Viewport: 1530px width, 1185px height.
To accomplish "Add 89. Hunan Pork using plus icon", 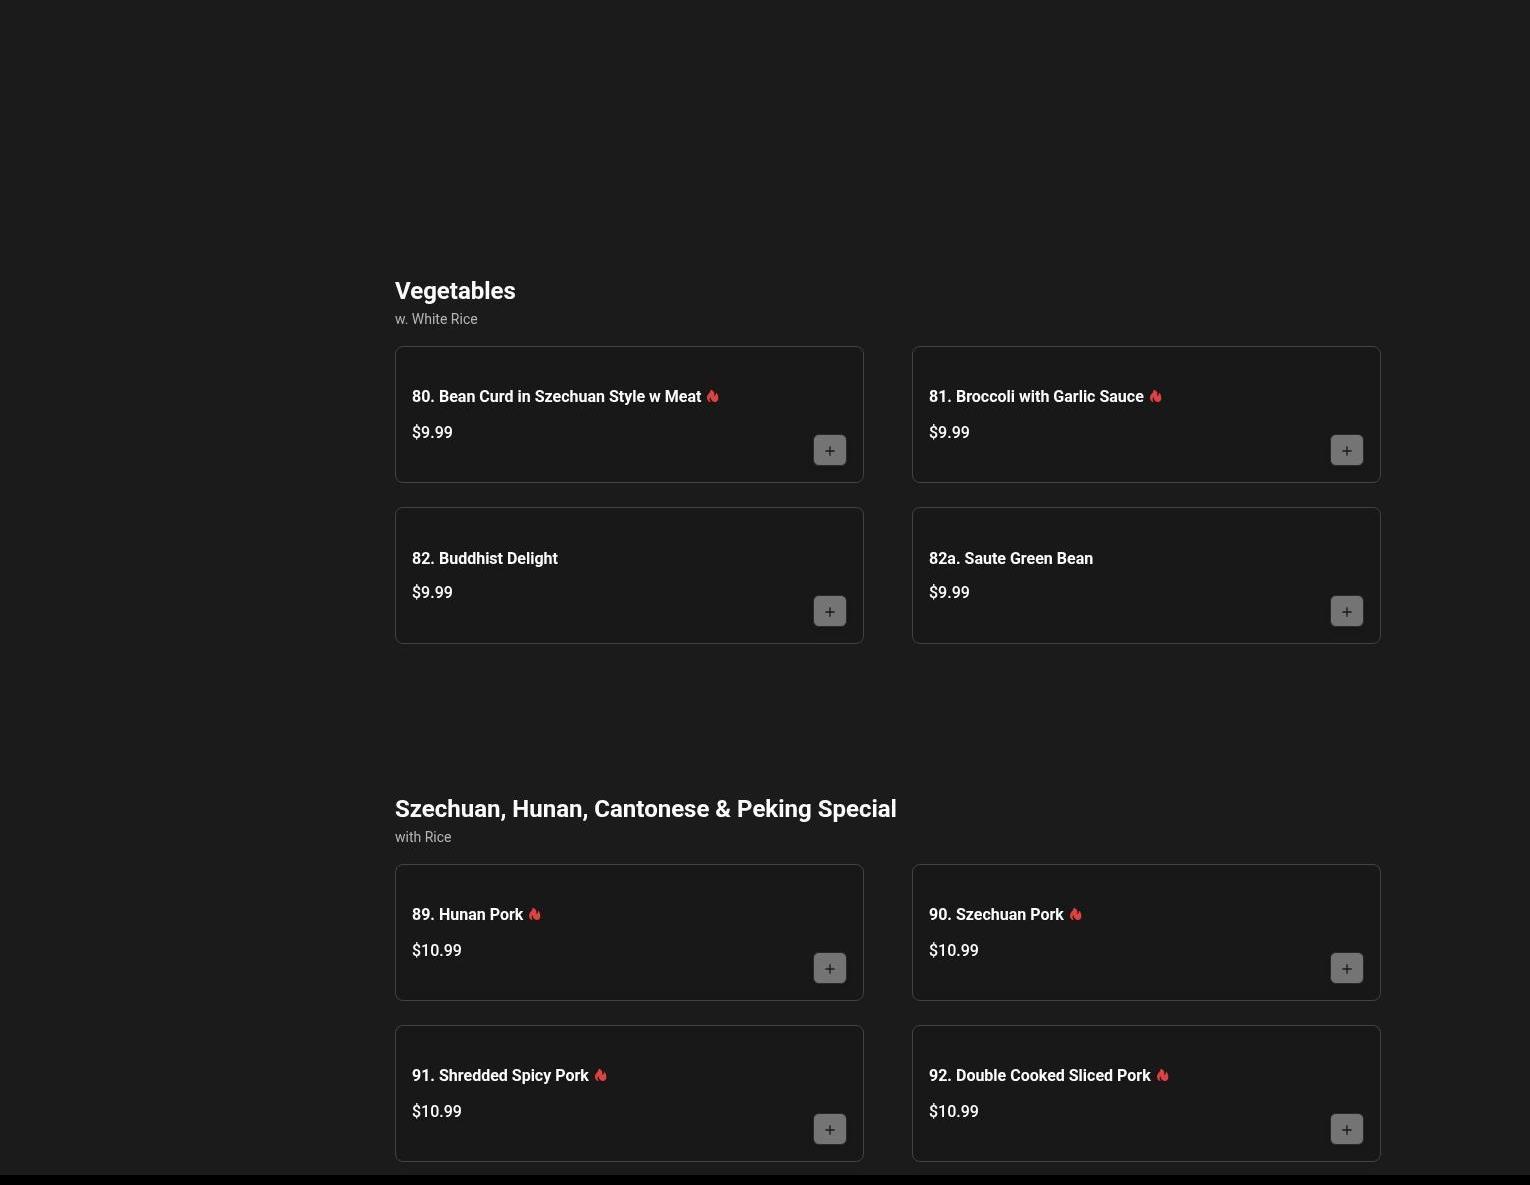I will pyautogui.click(x=830, y=968).
